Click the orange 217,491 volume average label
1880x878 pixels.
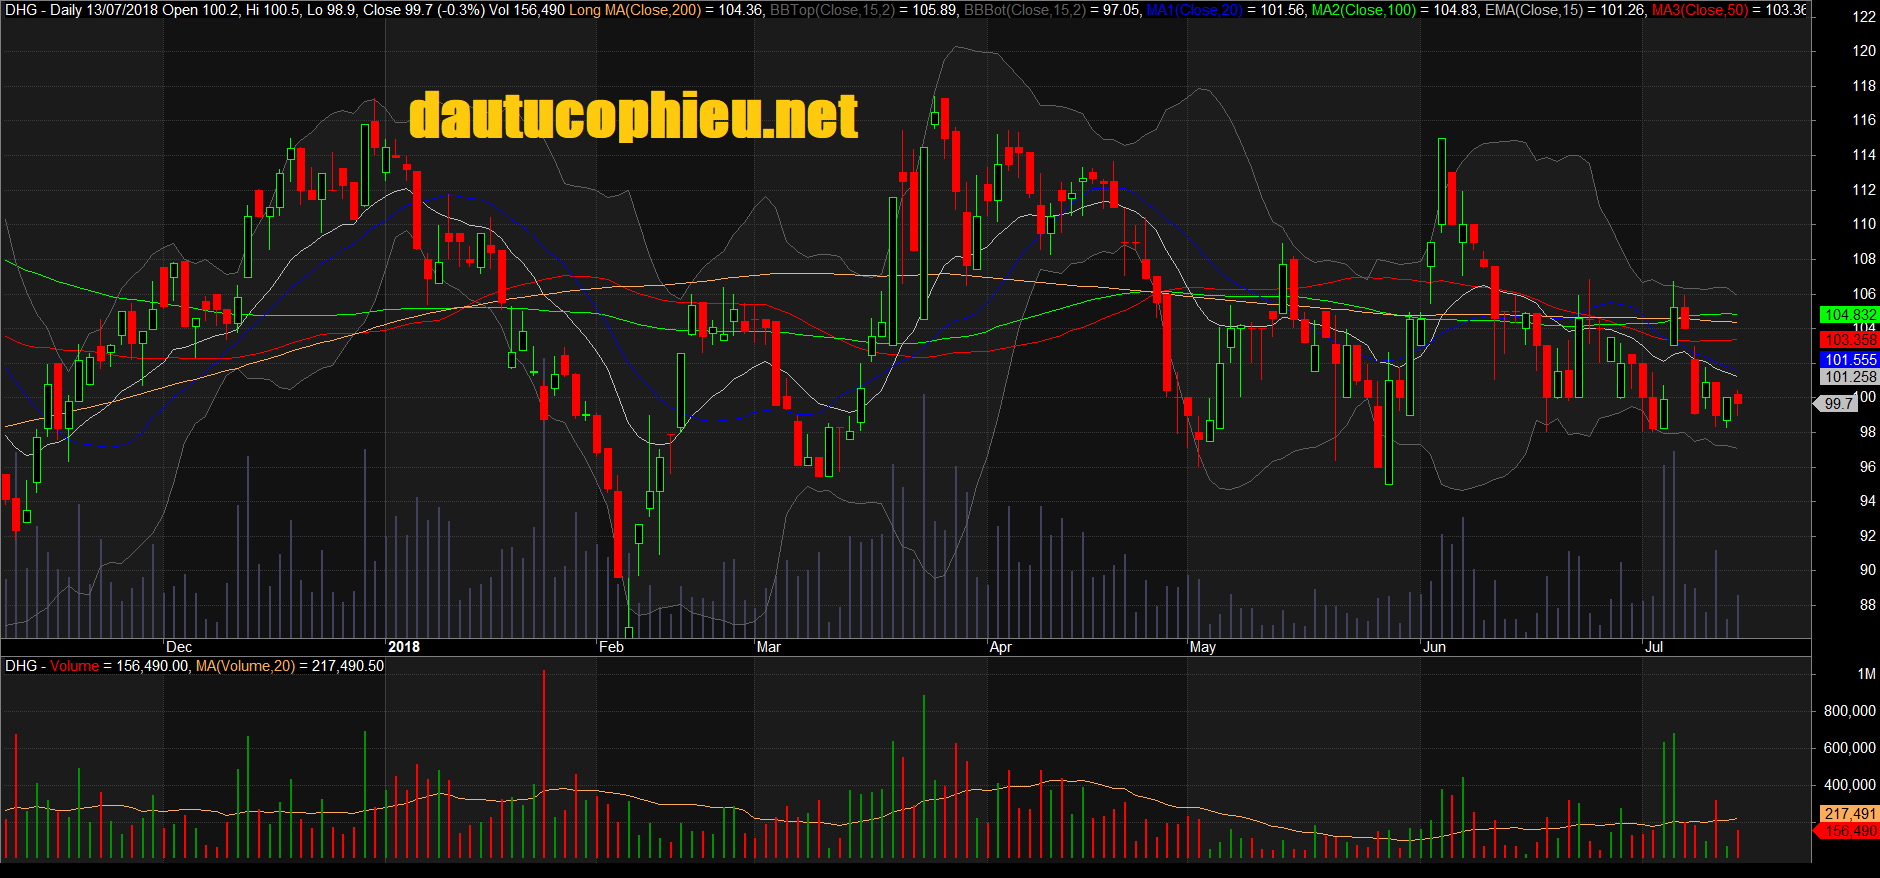click(x=1849, y=813)
